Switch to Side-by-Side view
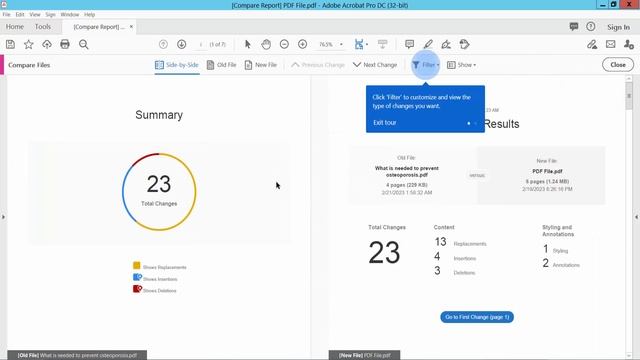Image resolution: width=640 pixels, height=360 pixels. [177, 65]
